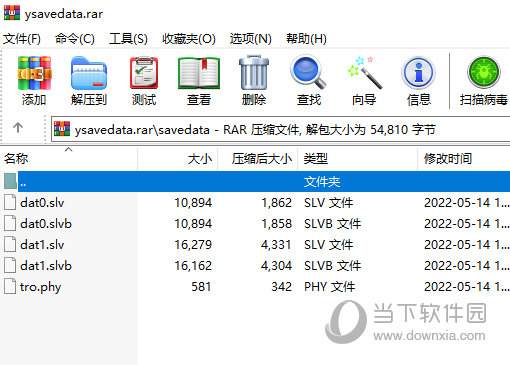Select the tro.phy file icon

coord(10,286)
